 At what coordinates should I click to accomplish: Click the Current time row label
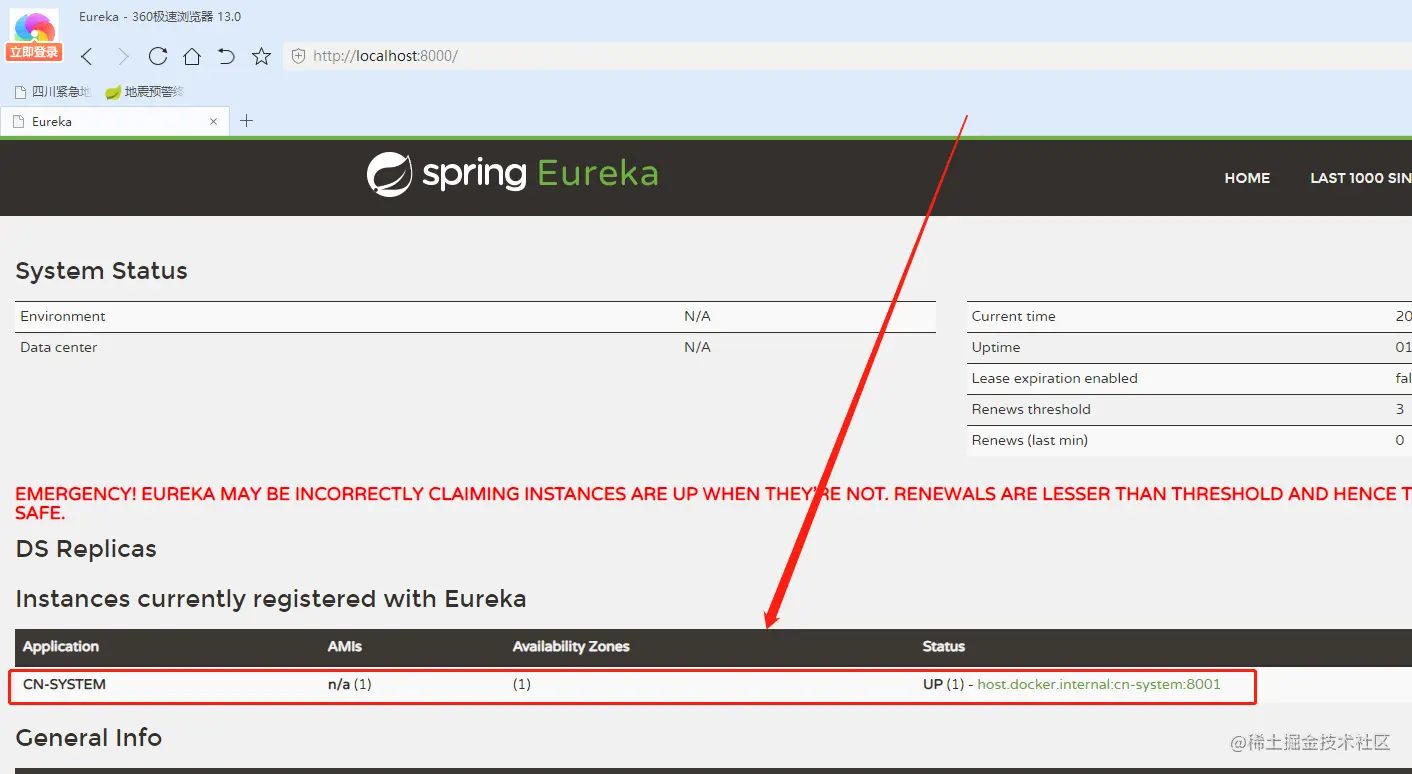point(1014,316)
